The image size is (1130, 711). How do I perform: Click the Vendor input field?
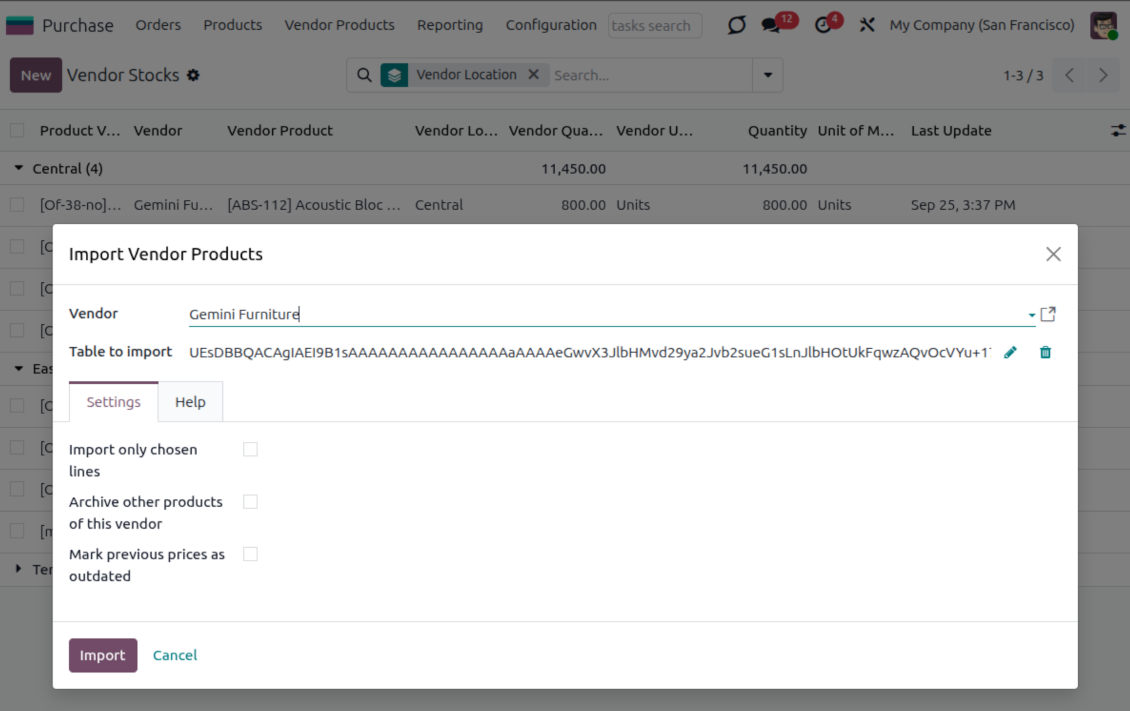click(600, 314)
